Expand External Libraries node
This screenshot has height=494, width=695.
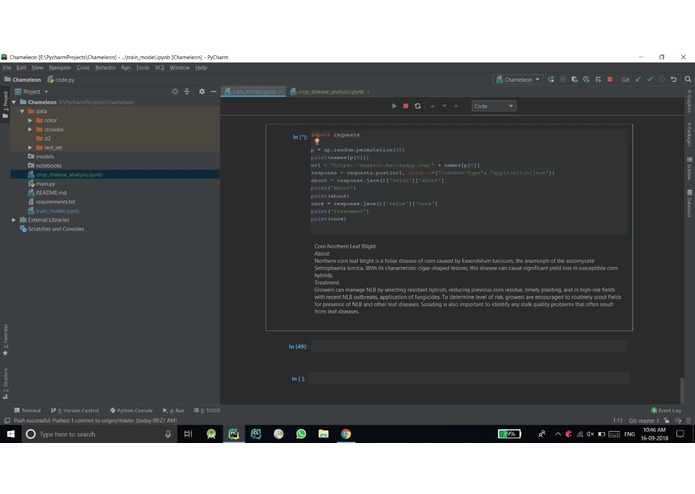[14, 220]
